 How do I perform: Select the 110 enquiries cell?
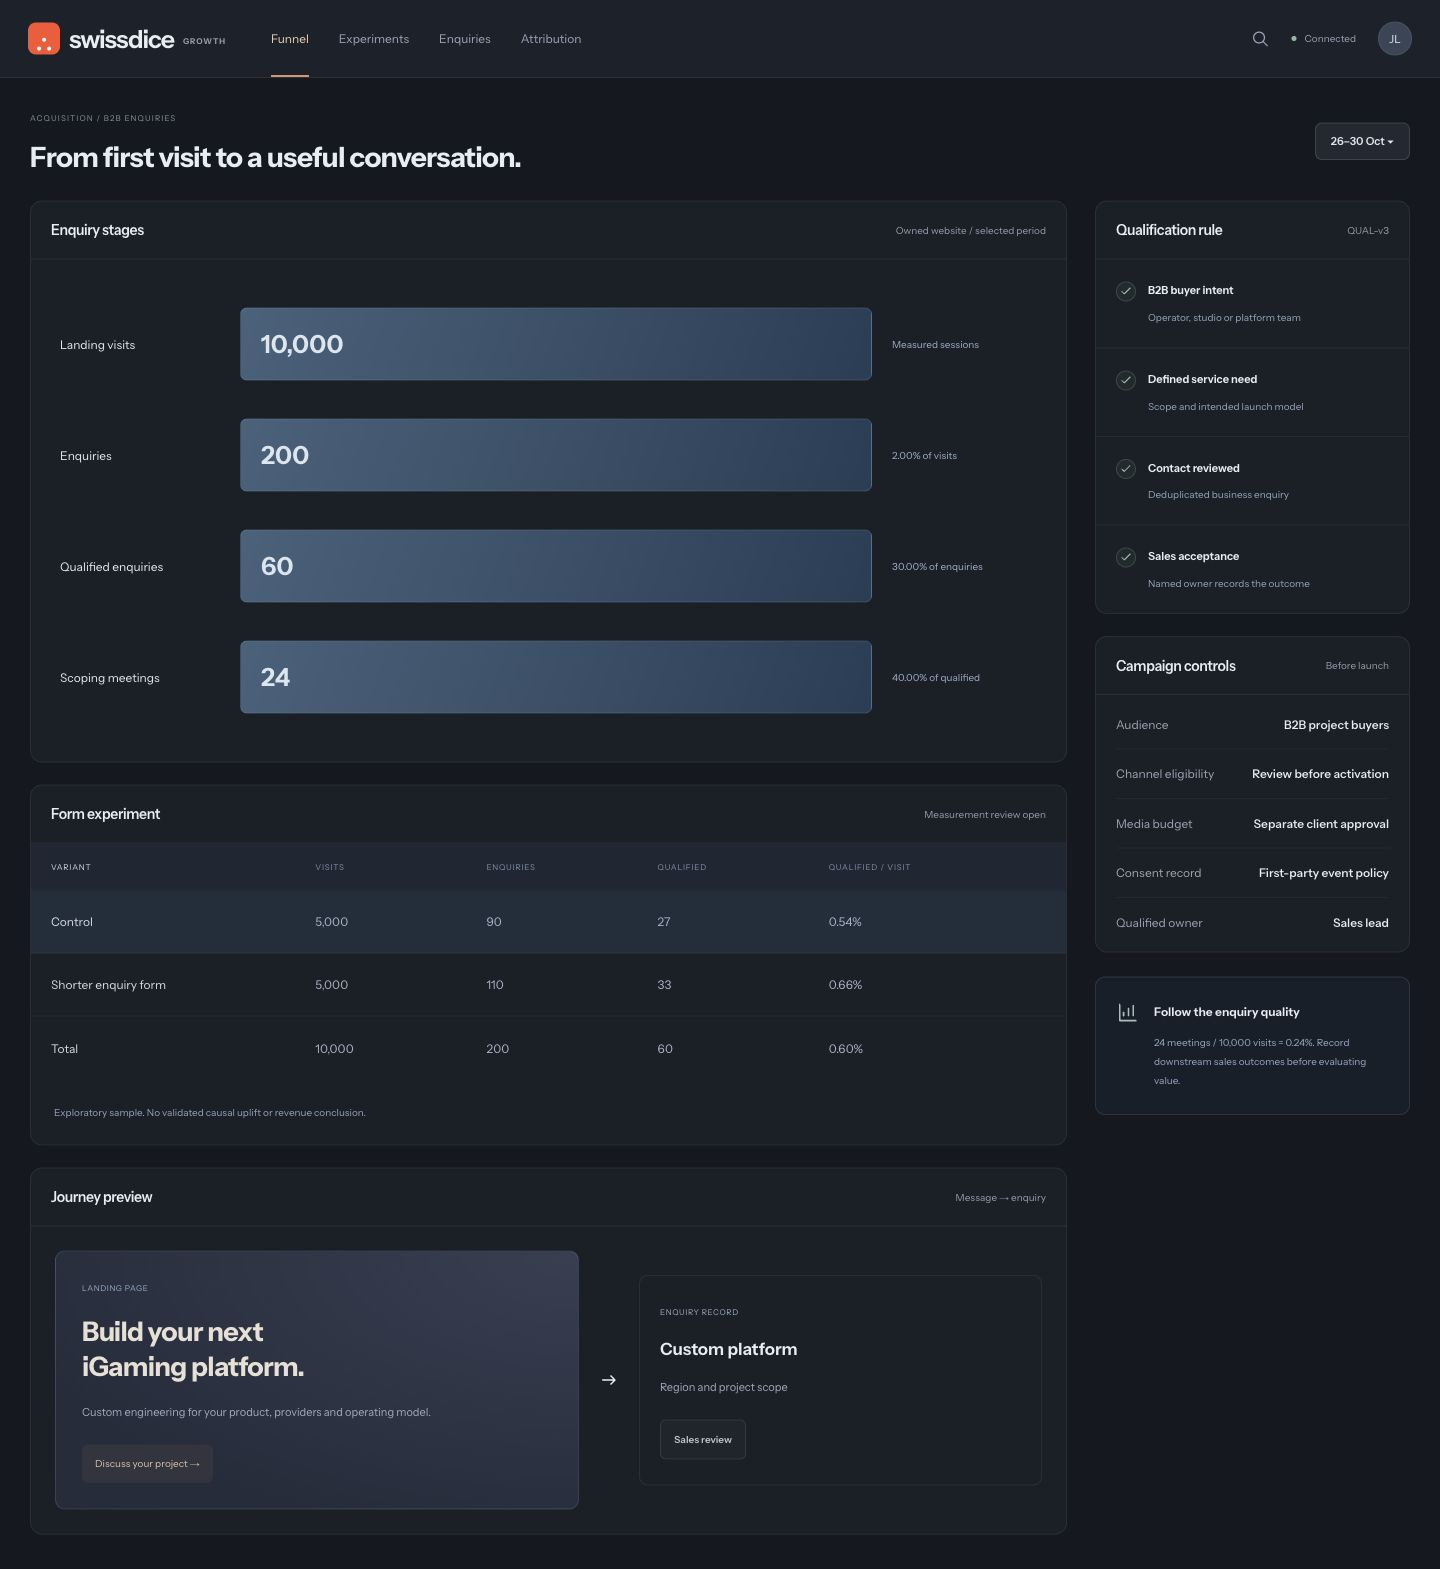point(495,985)
